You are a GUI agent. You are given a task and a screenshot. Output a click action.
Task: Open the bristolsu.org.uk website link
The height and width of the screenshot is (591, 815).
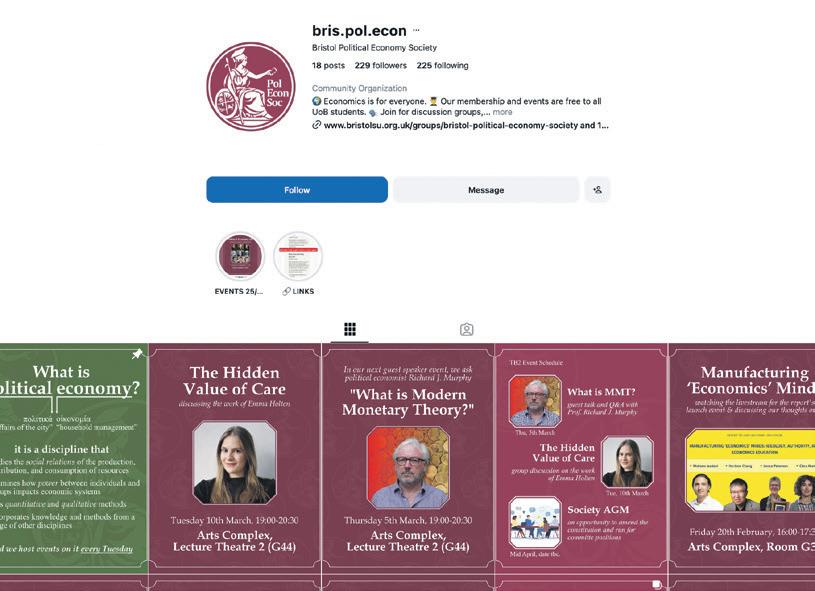click(x=466, y=125)
